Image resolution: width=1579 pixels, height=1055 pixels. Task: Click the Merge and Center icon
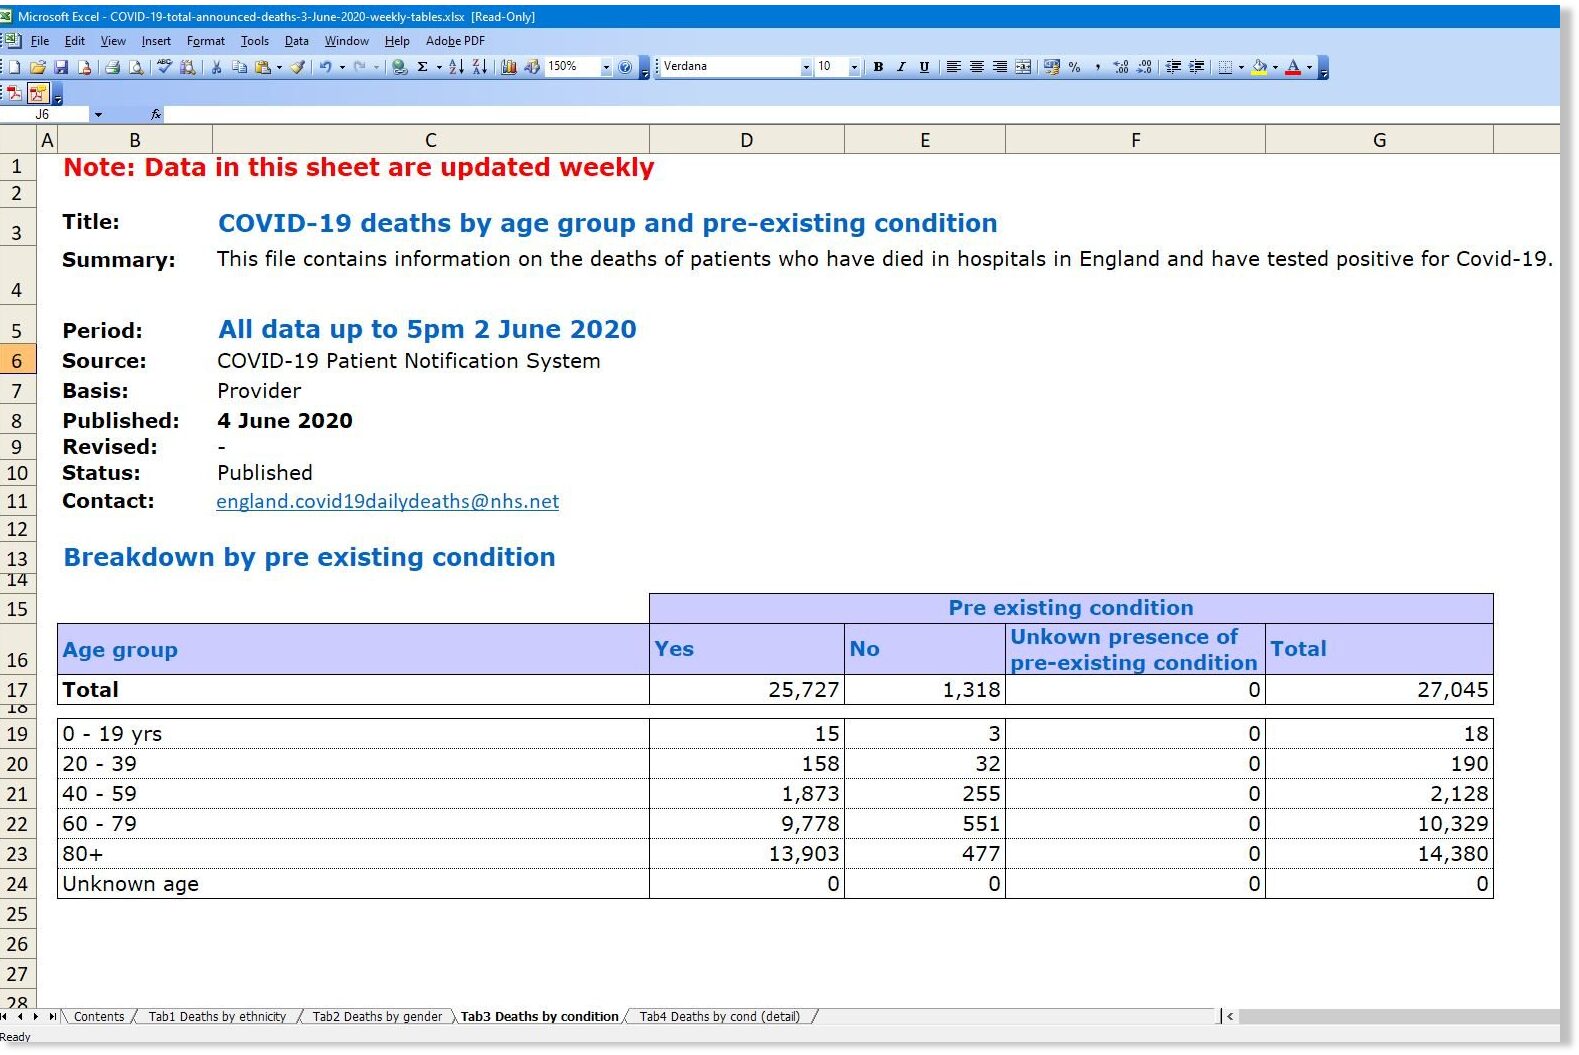click(1023, 67)
